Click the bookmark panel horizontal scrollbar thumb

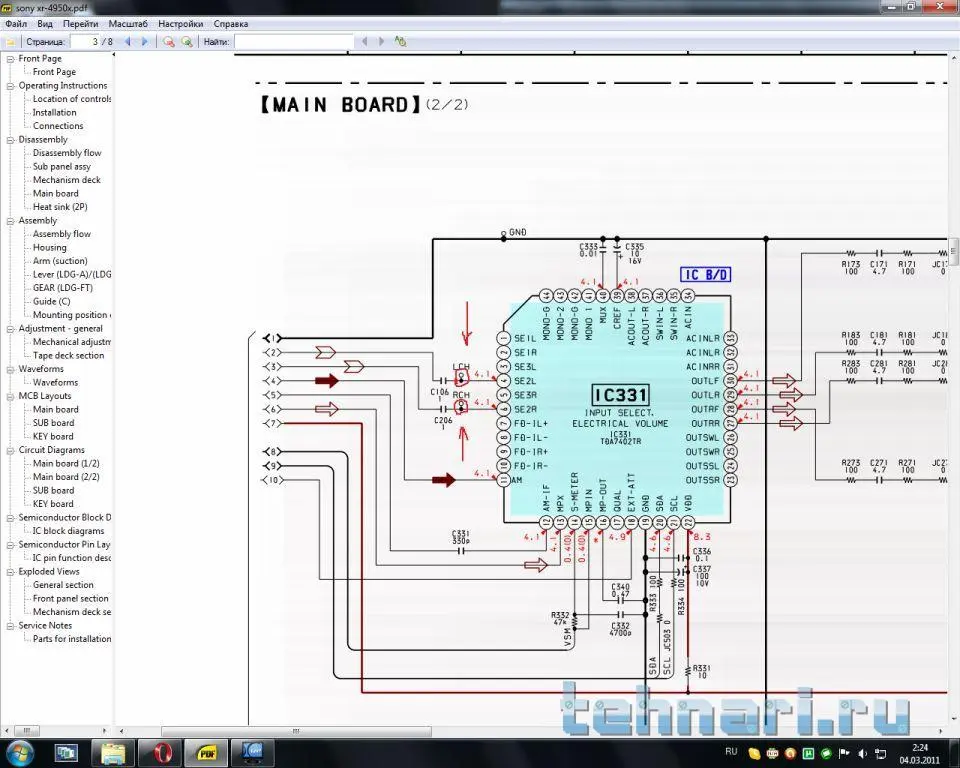pyautogui.click(x=26, y=731)
